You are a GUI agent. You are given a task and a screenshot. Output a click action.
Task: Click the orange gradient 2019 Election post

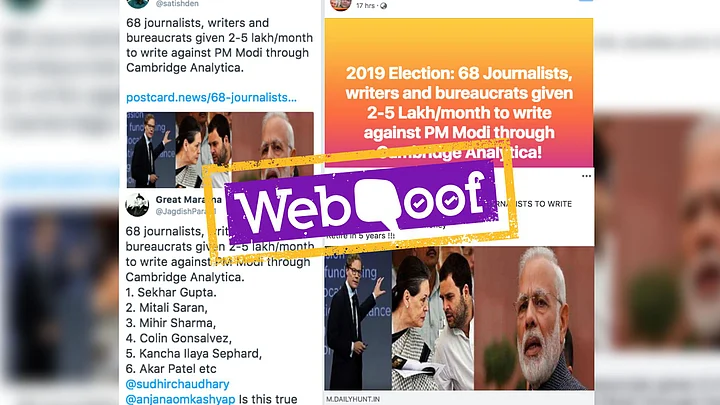(459, 93)
